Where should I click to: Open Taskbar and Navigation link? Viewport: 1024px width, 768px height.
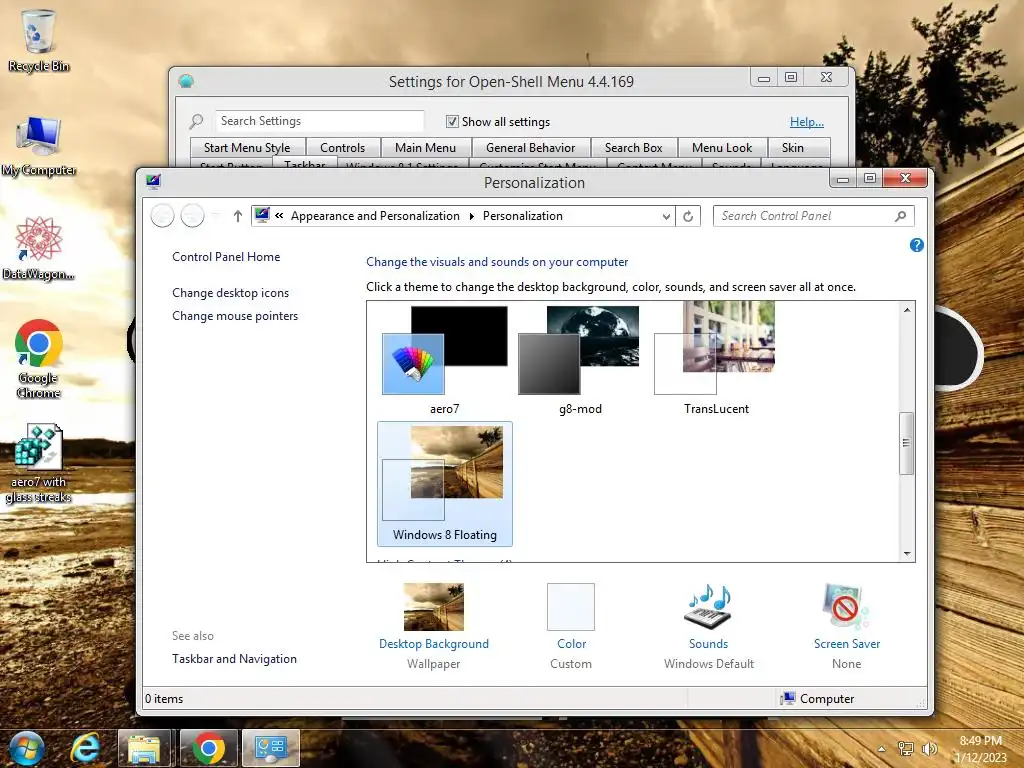[x=234, y=658]
